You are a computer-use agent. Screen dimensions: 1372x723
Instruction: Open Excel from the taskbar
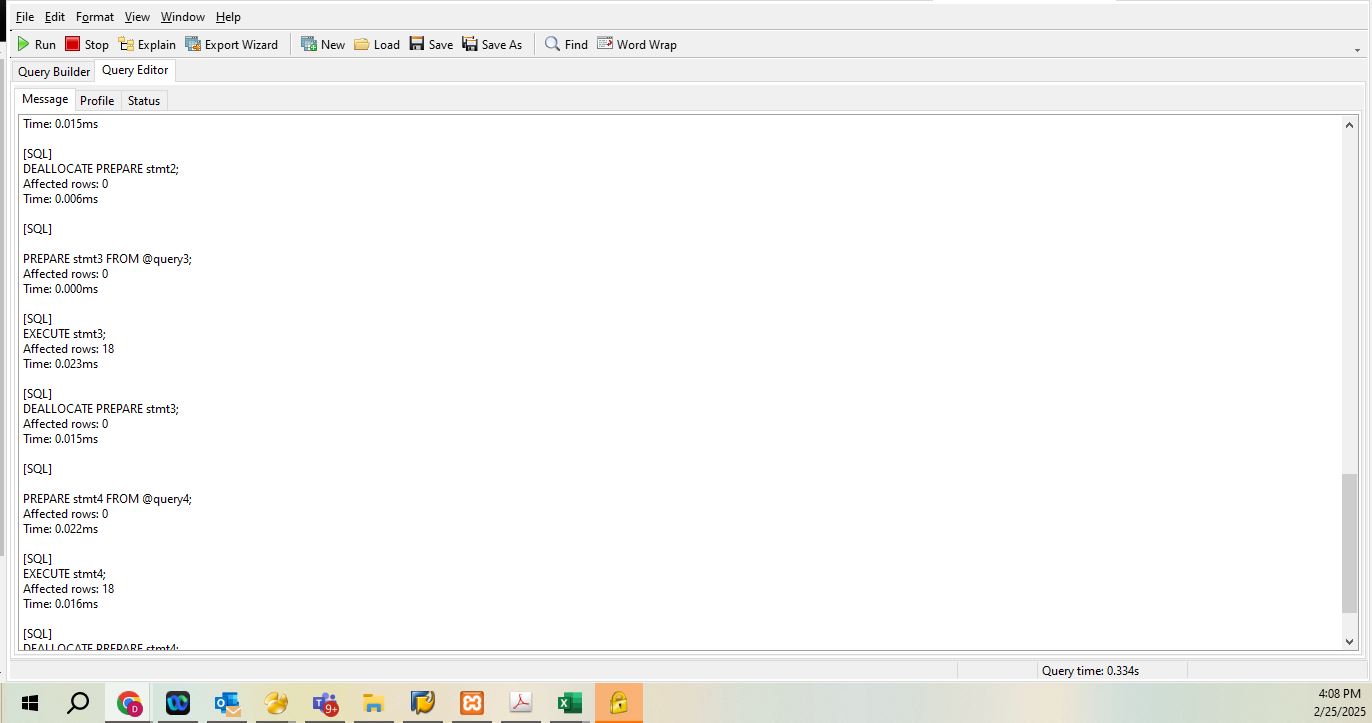tap(569, 703)
